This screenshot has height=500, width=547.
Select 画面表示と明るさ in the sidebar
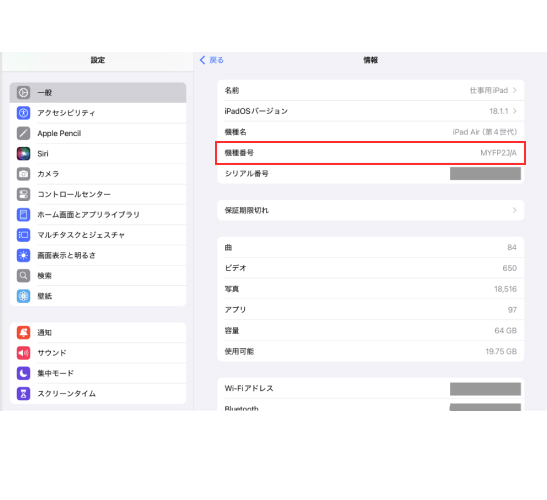click(x=98, y=255)
